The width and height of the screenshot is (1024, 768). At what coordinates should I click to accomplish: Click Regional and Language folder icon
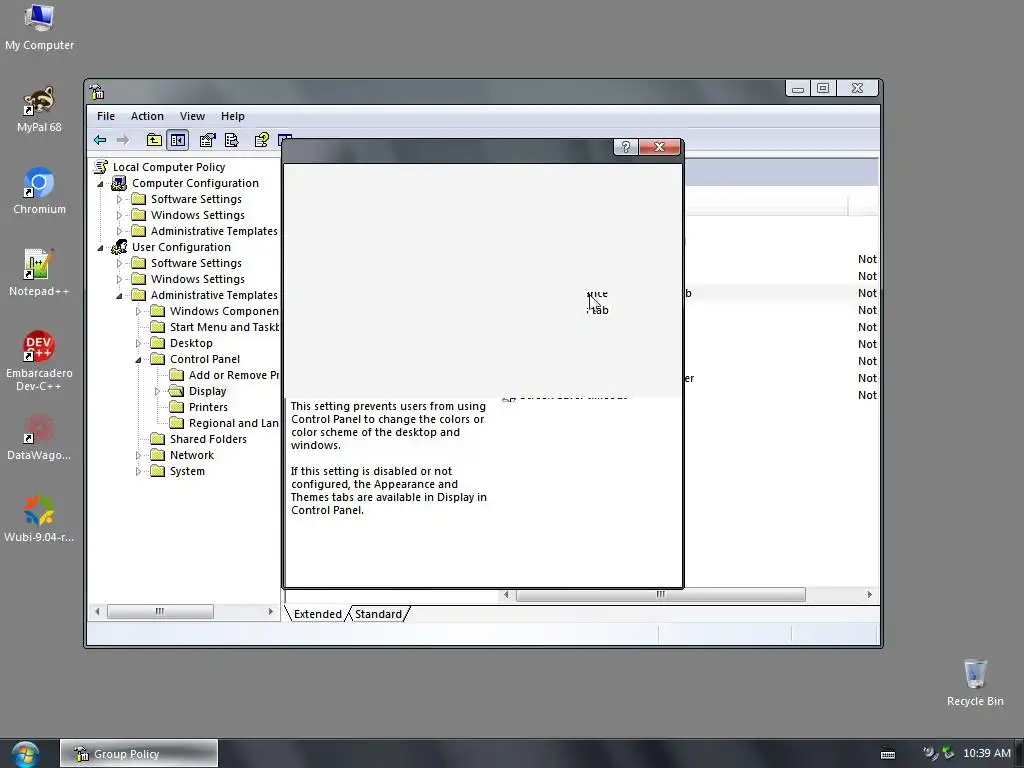tap(176, 423)
